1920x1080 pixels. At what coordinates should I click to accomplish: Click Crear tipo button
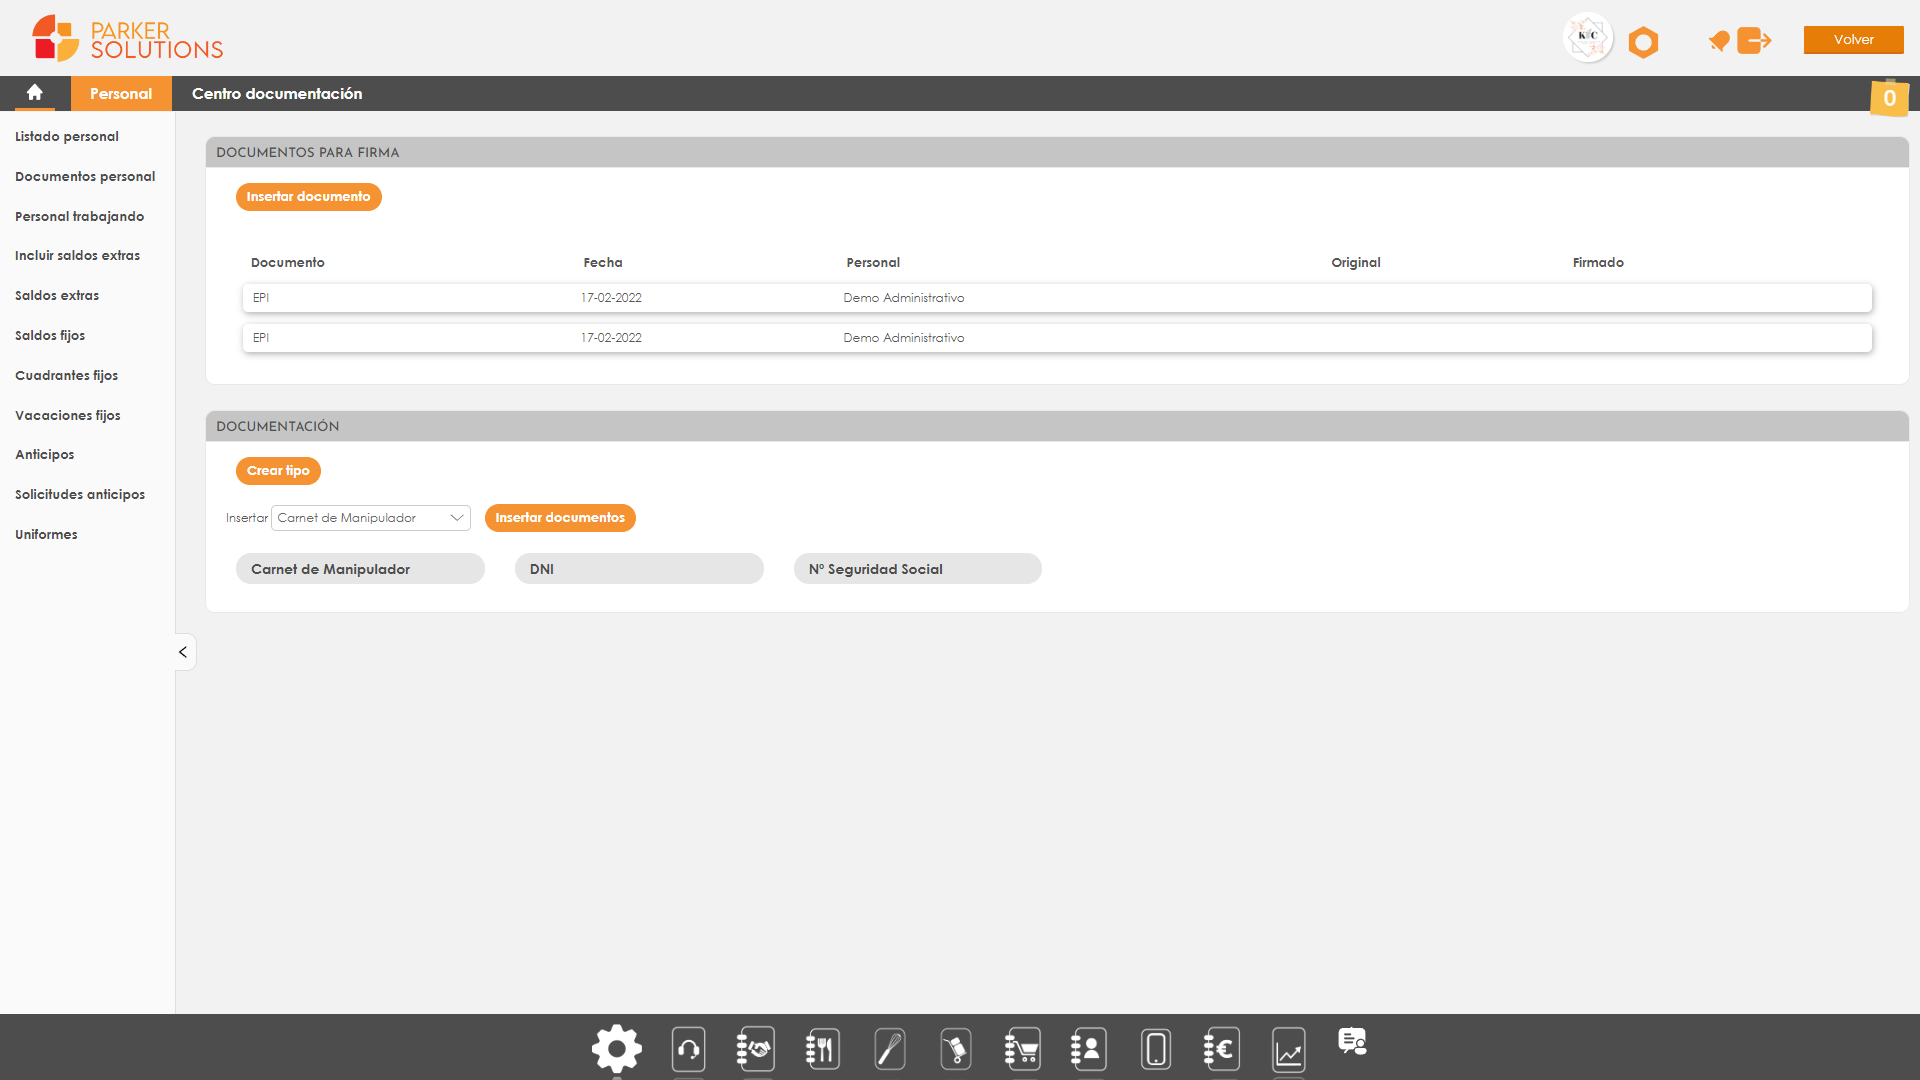coord(277,471)
